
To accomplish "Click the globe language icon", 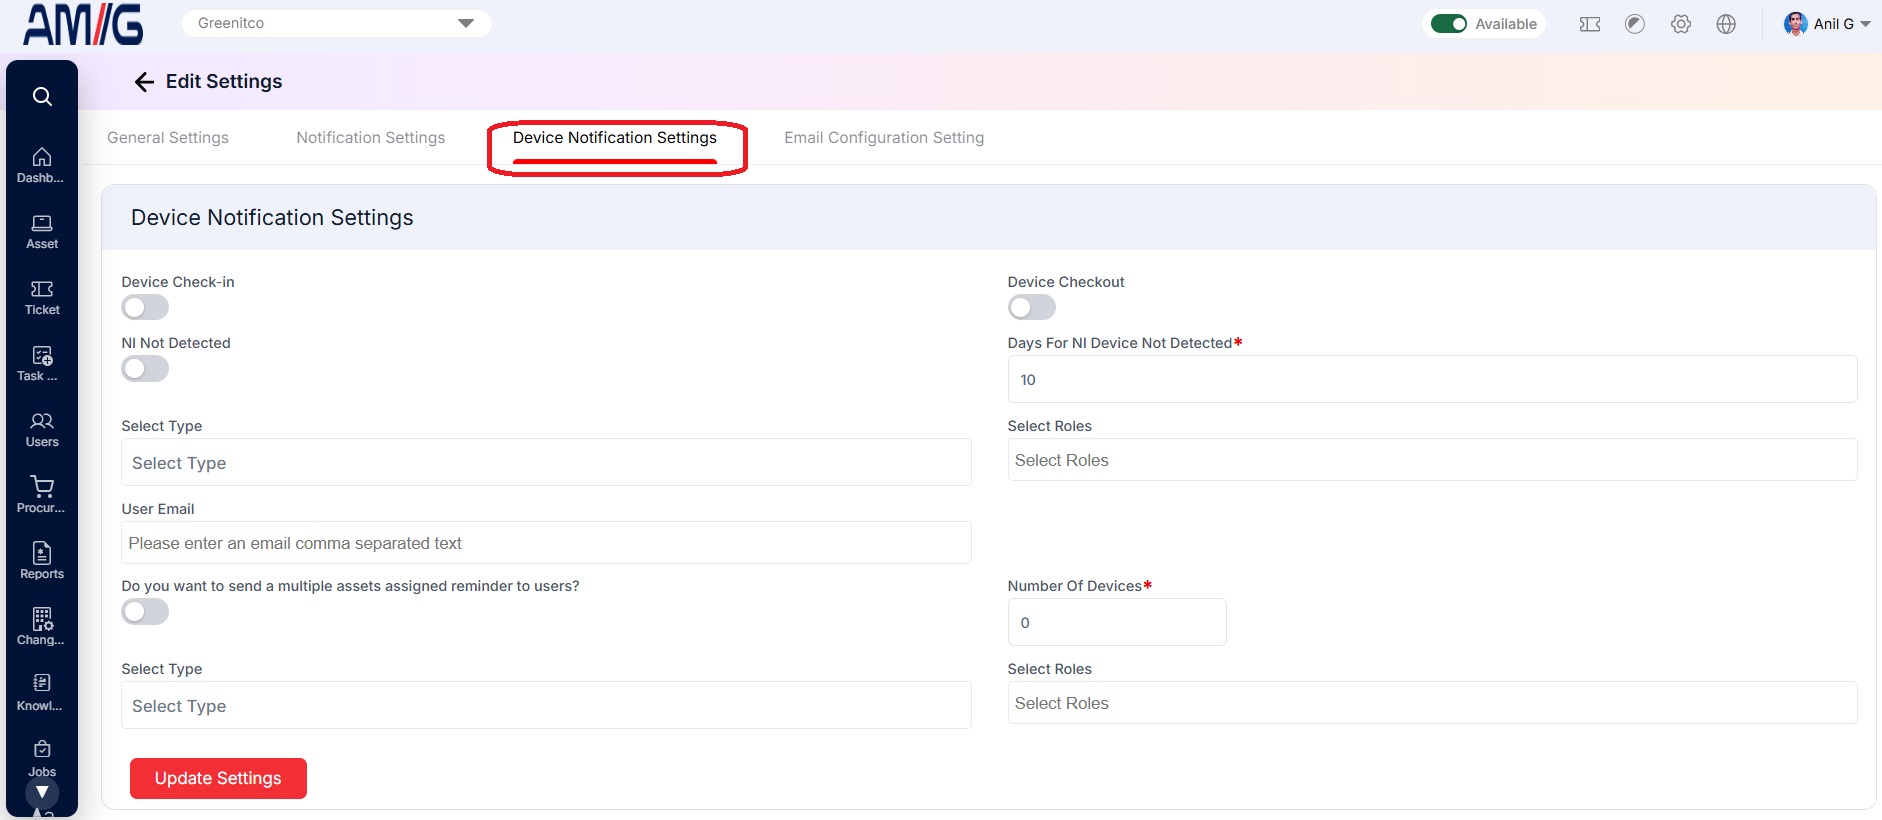I will tap(1726, 24).
